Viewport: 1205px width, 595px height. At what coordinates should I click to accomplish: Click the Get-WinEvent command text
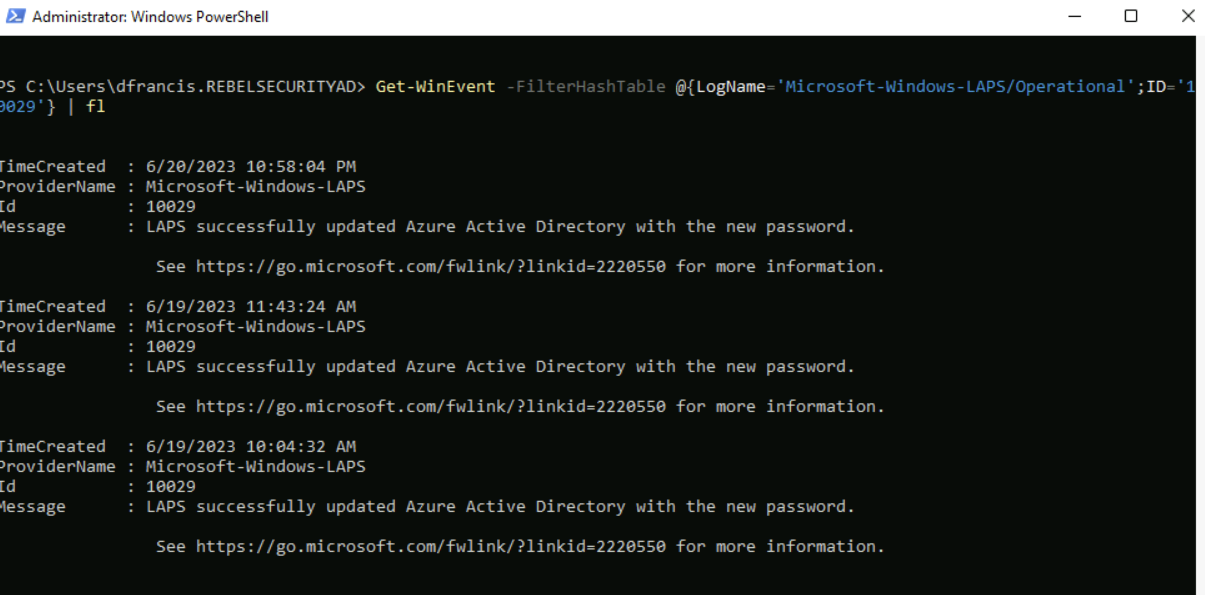tap(435, 87)
